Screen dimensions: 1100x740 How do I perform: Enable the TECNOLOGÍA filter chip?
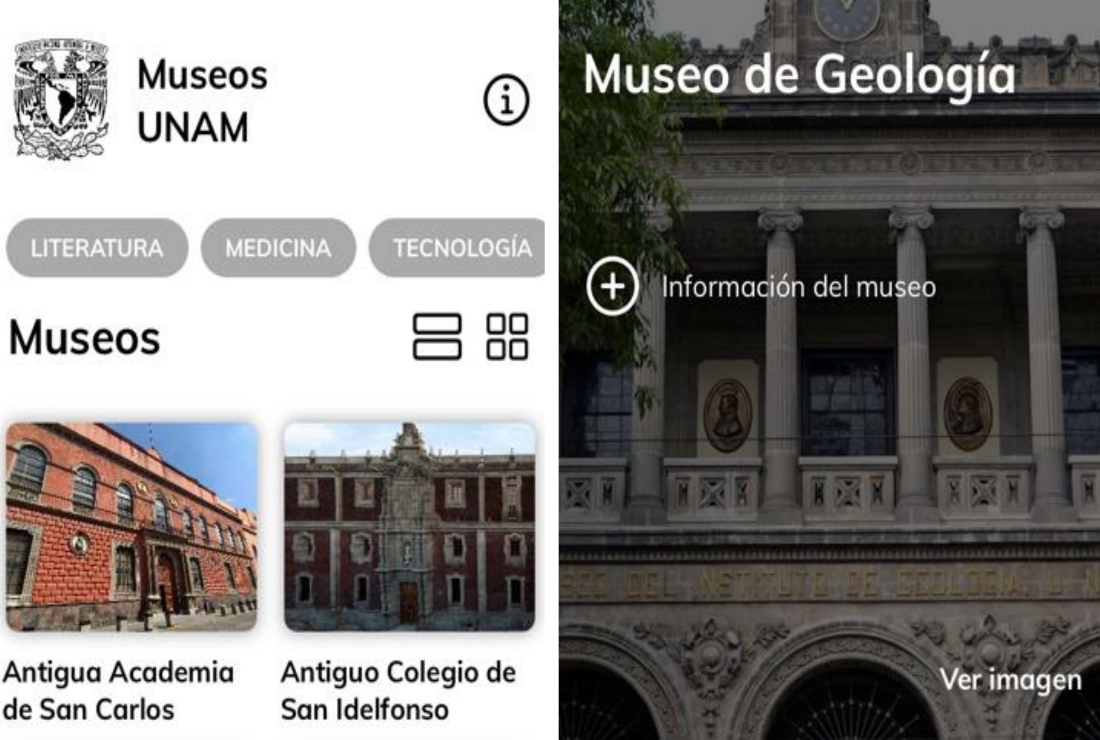[457, 248]
